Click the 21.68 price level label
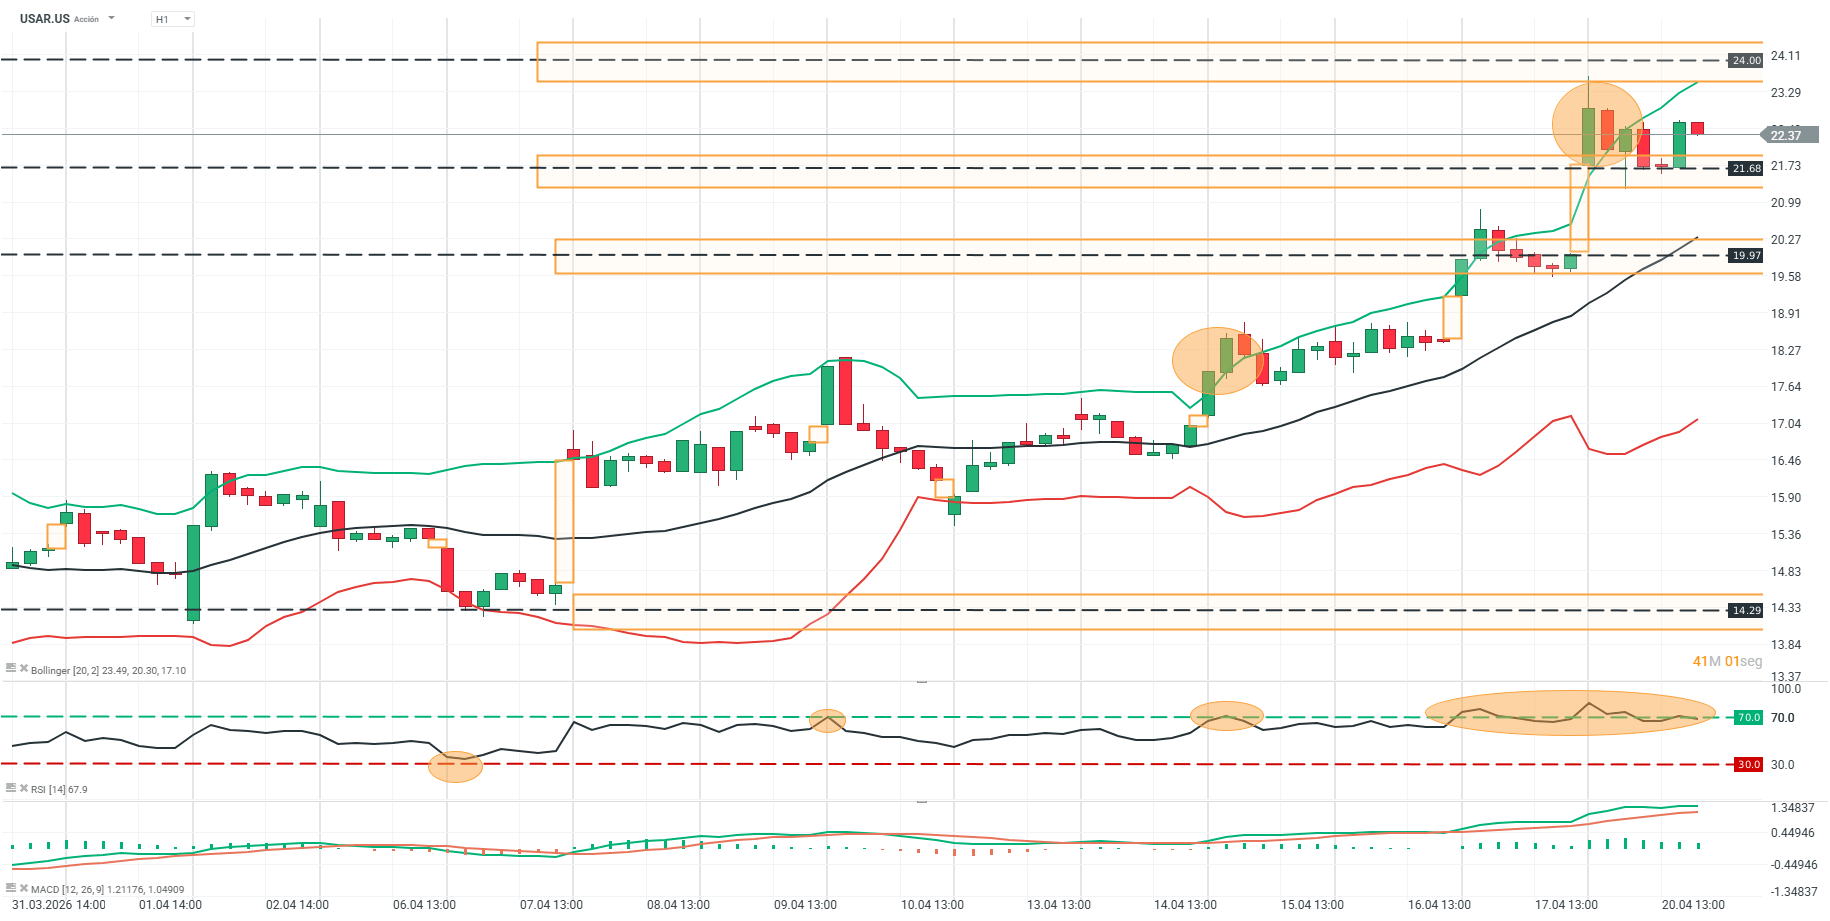The height and width of the screenshot is (921, 1830). tap(1746, 168)
